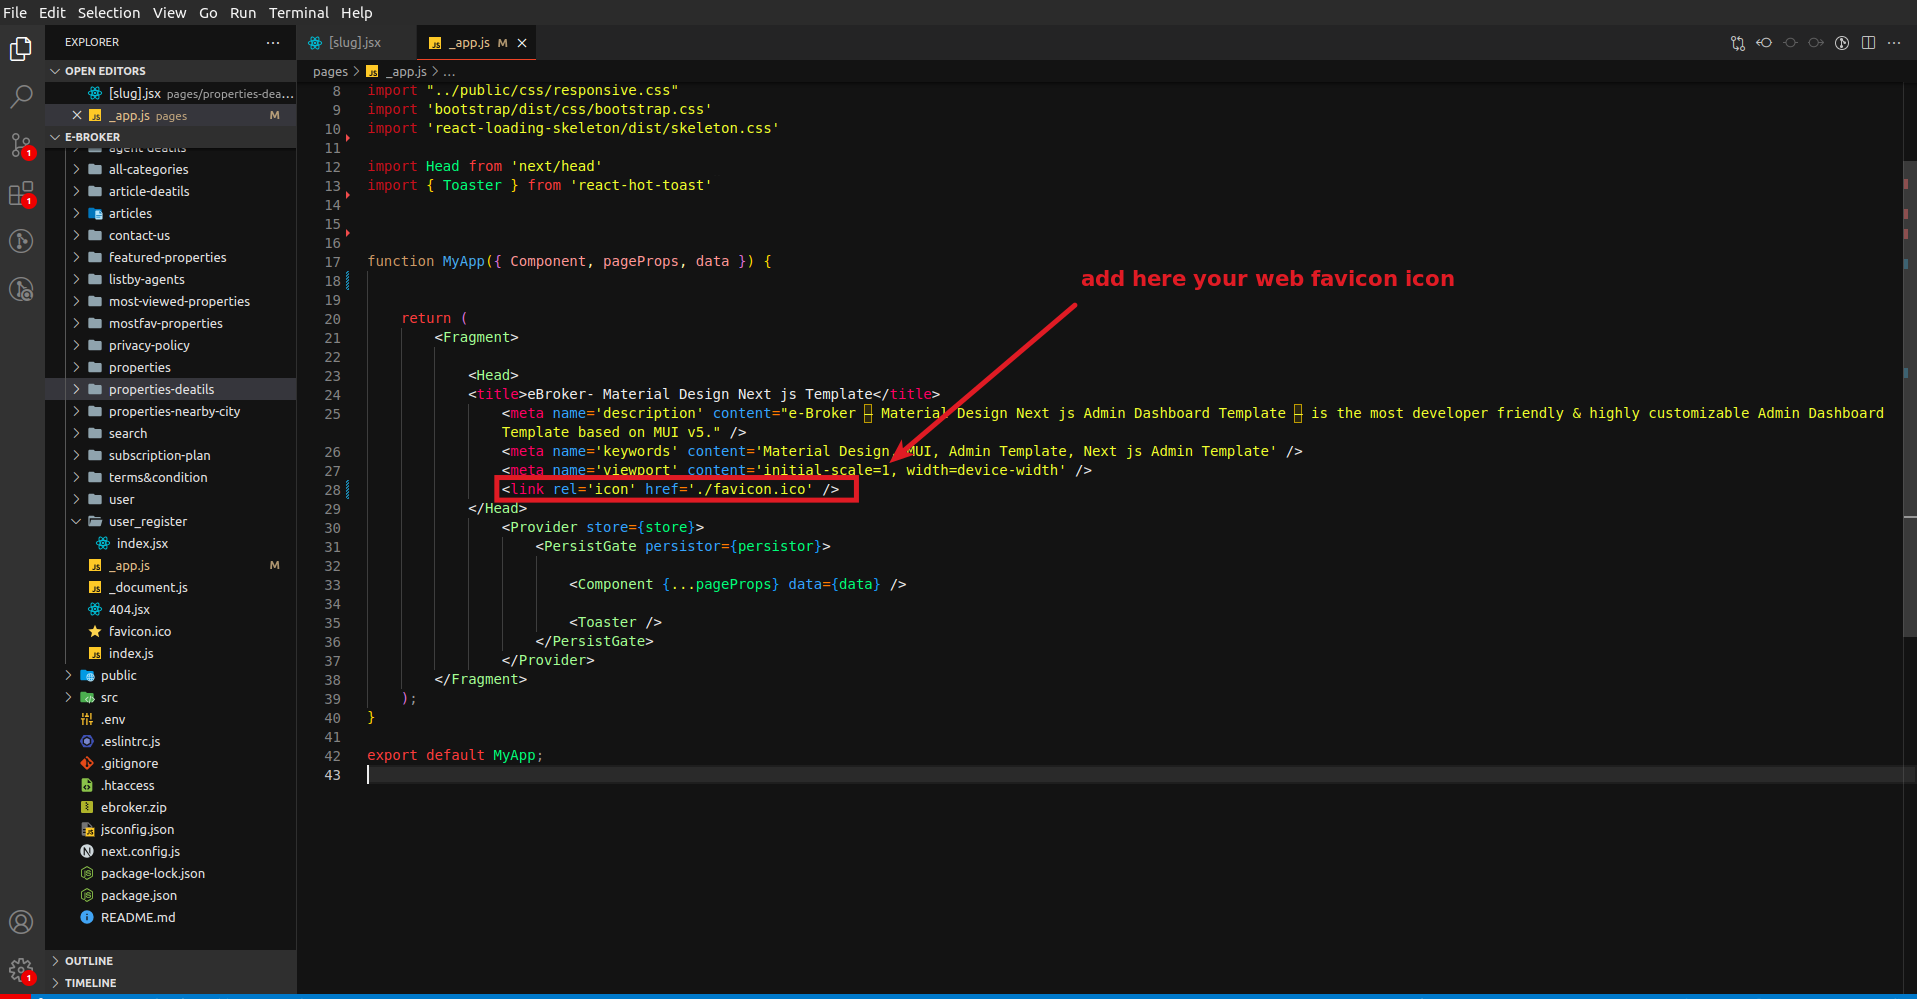Open the File menu

[x=15, y=13]
